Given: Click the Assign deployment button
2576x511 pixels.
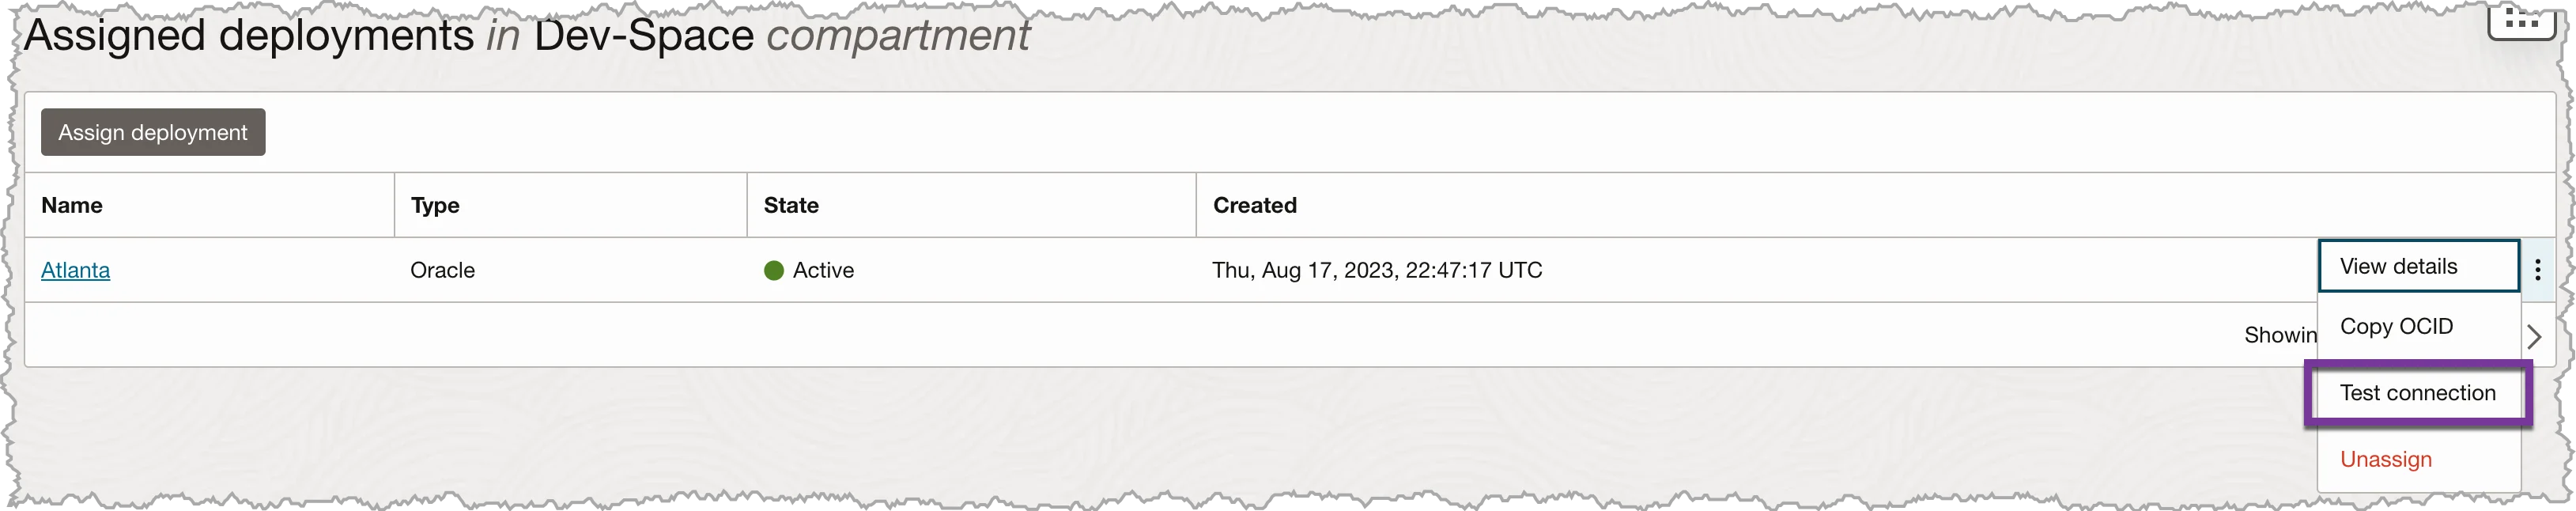Looking at the screenshot, I should coord(153,132).
